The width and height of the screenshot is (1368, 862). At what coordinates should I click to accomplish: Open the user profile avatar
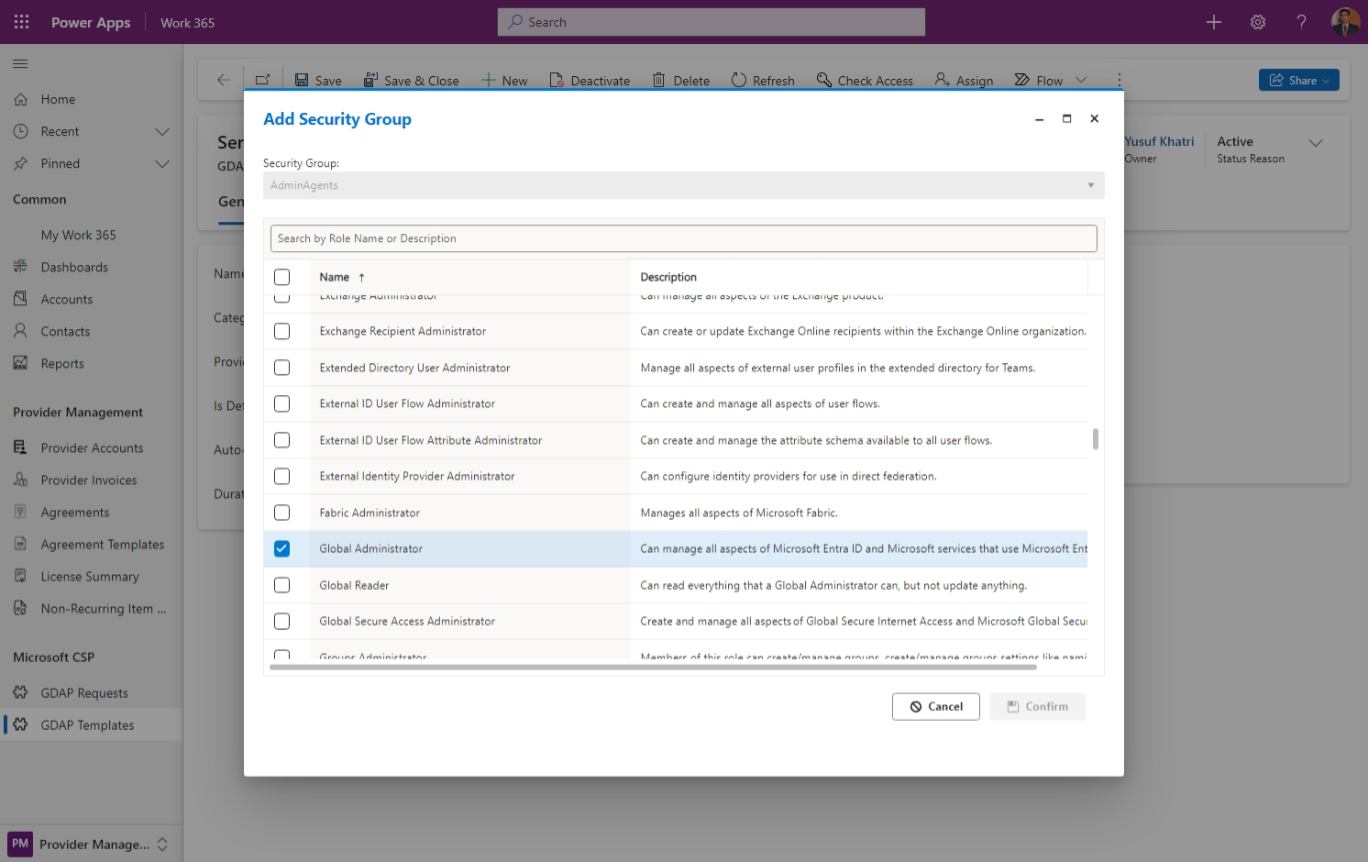tap(1345, 22)
